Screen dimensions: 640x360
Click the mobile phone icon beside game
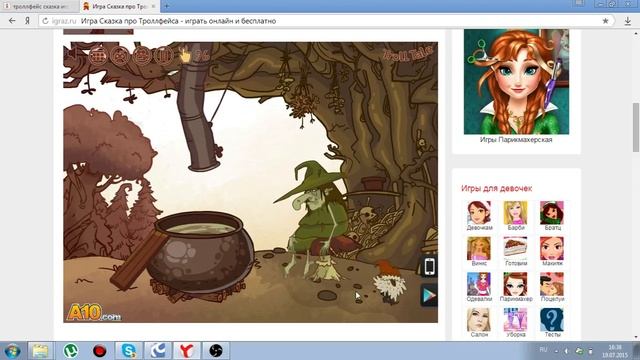pos(429,267)
